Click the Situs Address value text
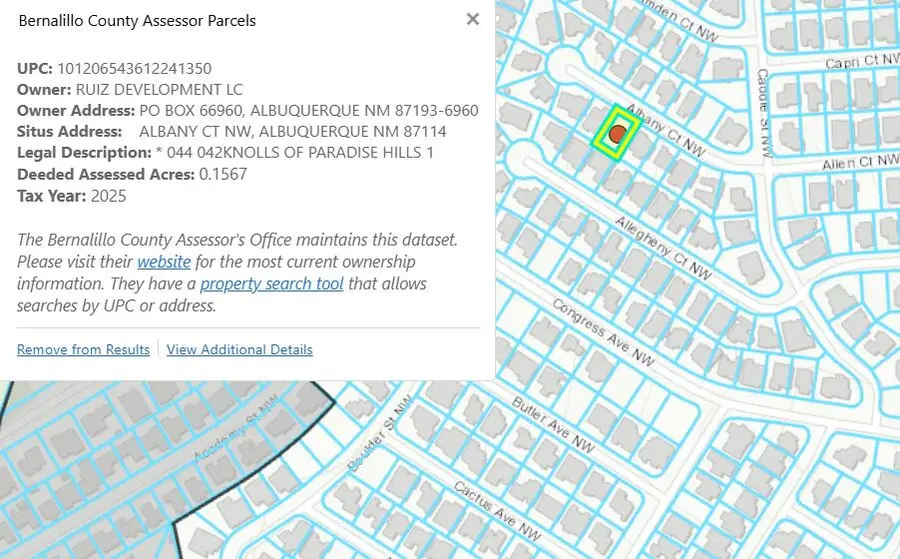The image size is (900, 559). (x=292, y=132)
